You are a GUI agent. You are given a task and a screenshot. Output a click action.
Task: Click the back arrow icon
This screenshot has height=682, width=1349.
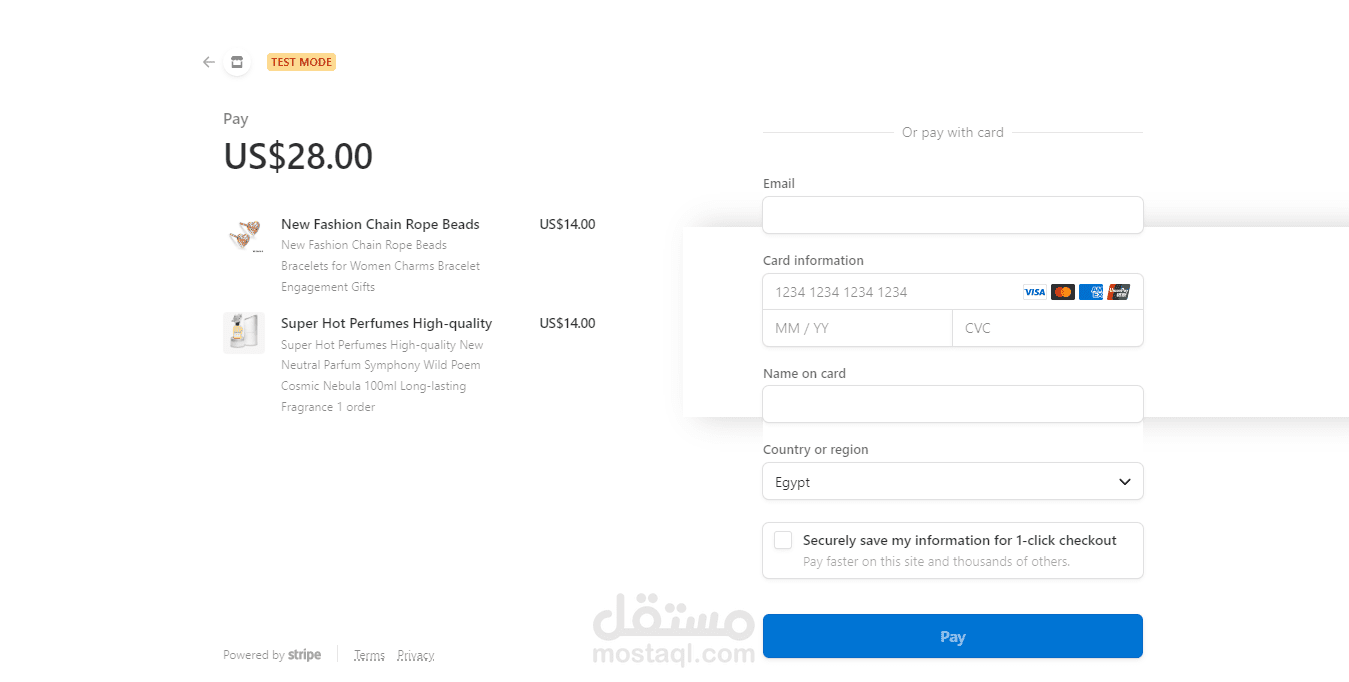click(208, 62)
